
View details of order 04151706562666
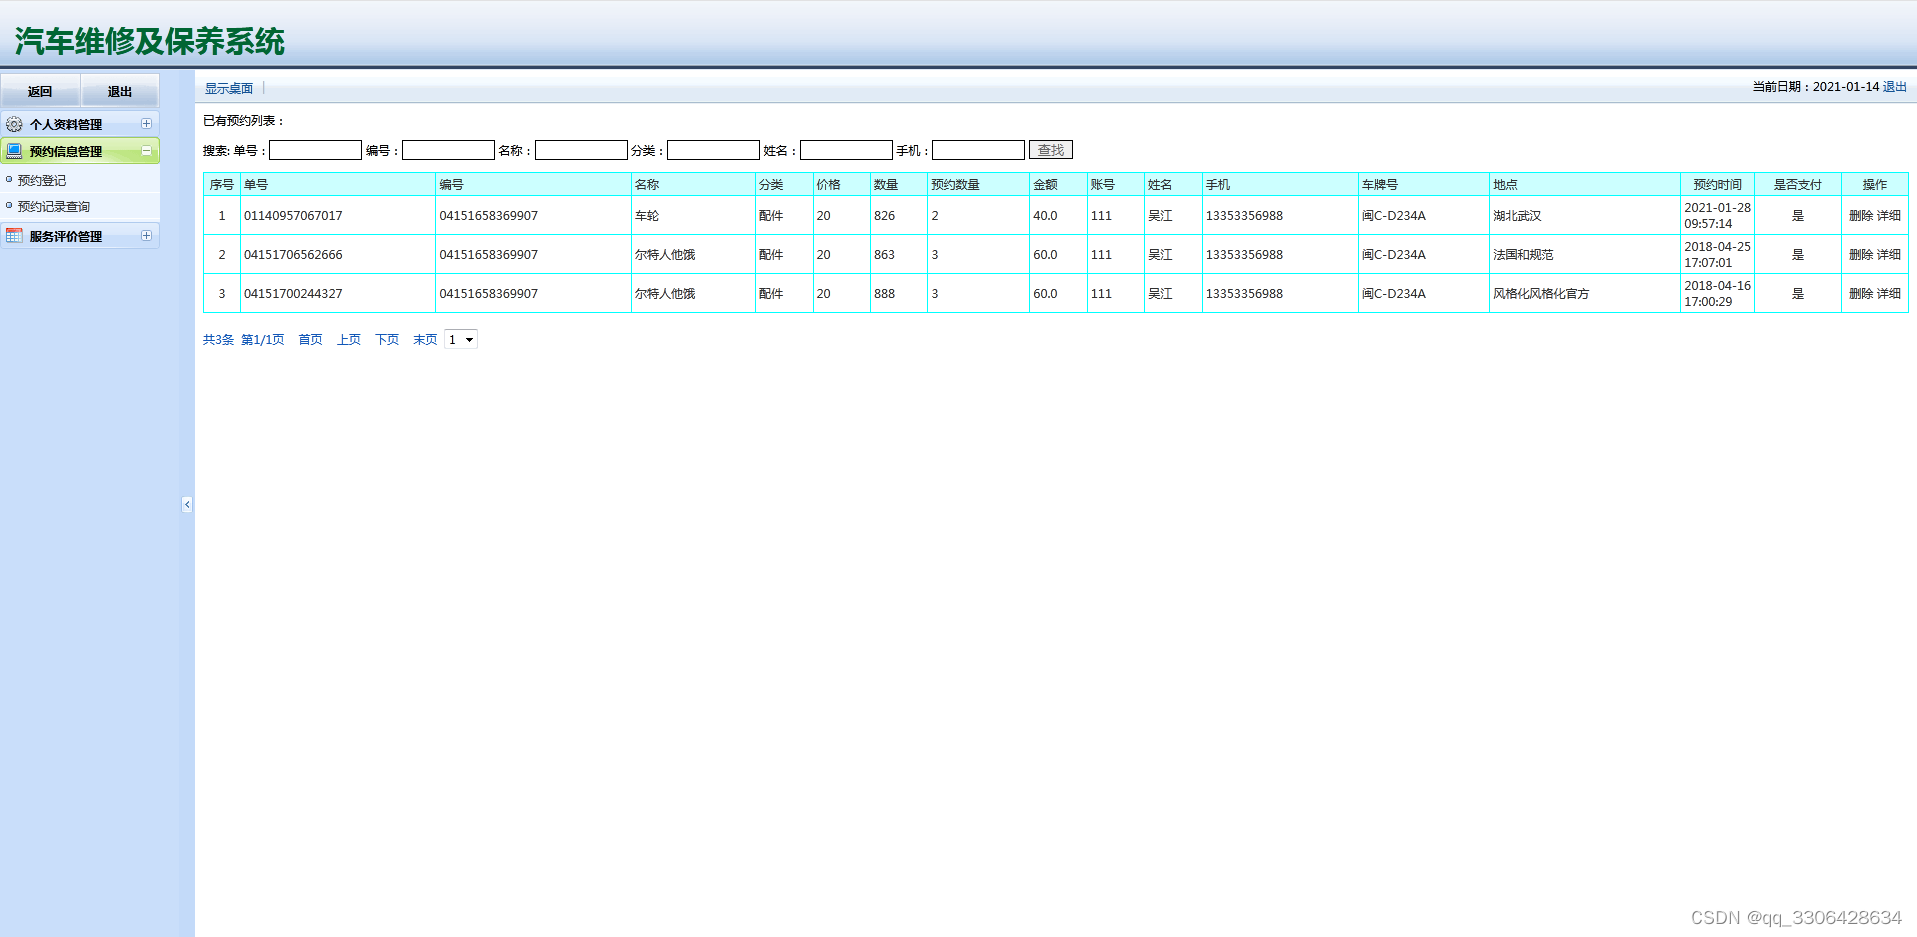point(1889,255)
